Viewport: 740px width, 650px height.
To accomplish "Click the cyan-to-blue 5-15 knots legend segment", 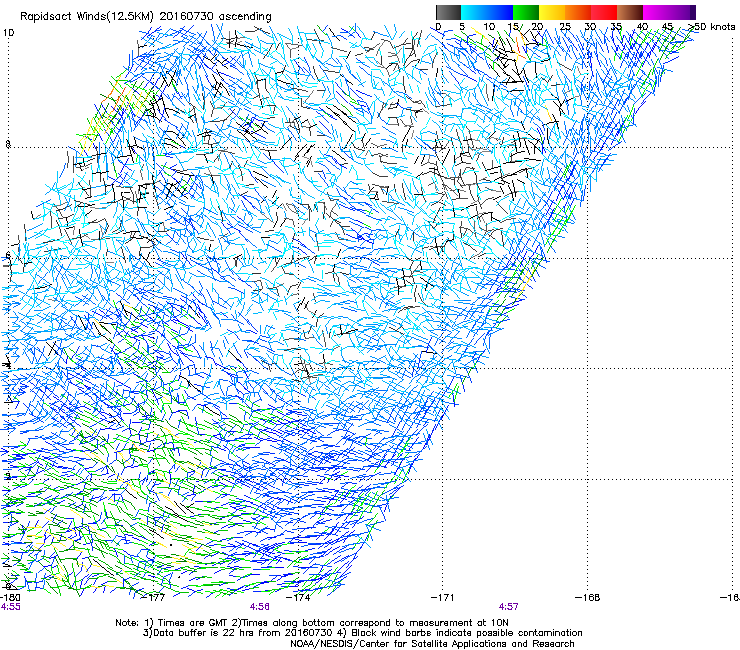I will coord(487,12).
